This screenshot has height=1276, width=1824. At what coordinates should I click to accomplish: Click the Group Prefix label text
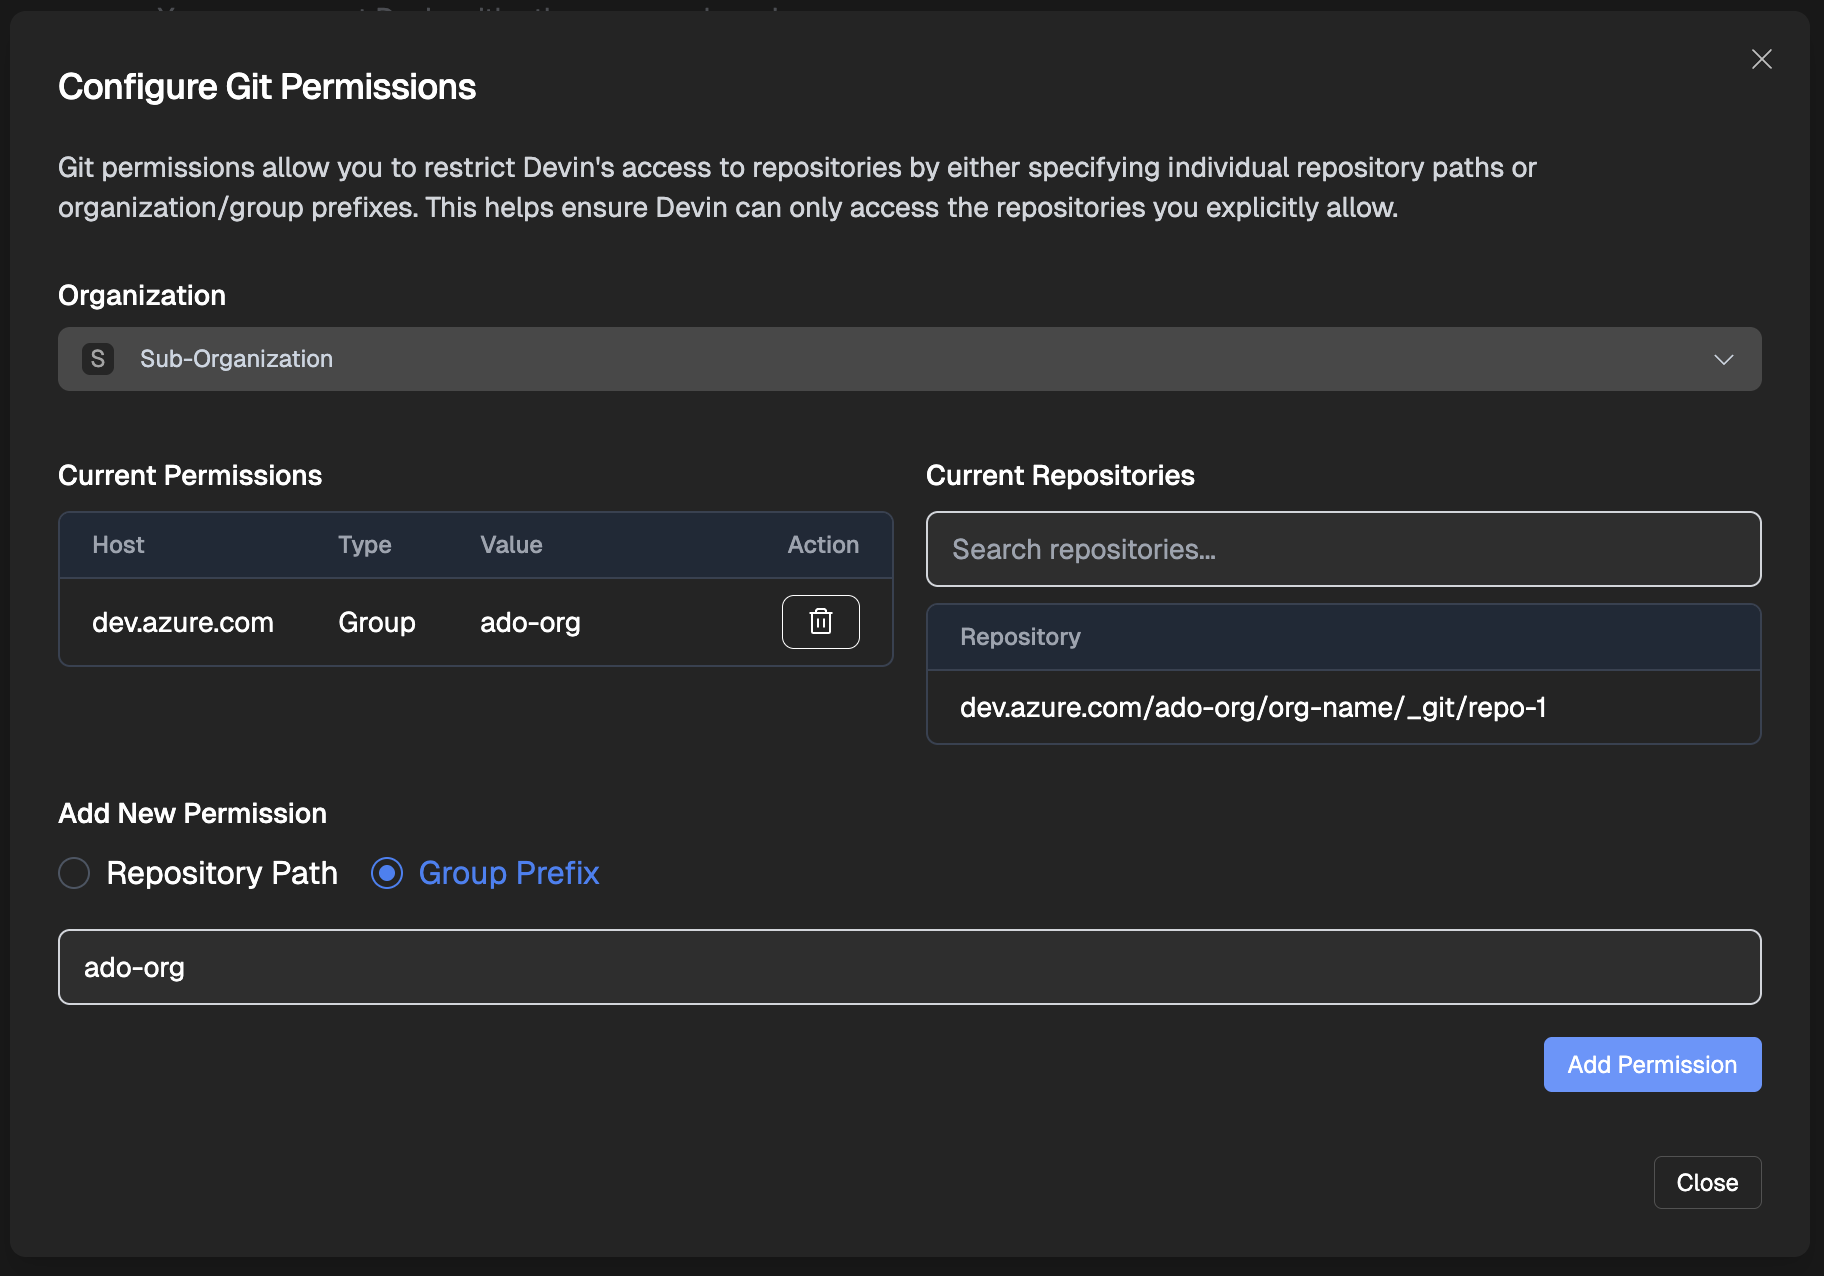tap(508, 873)
